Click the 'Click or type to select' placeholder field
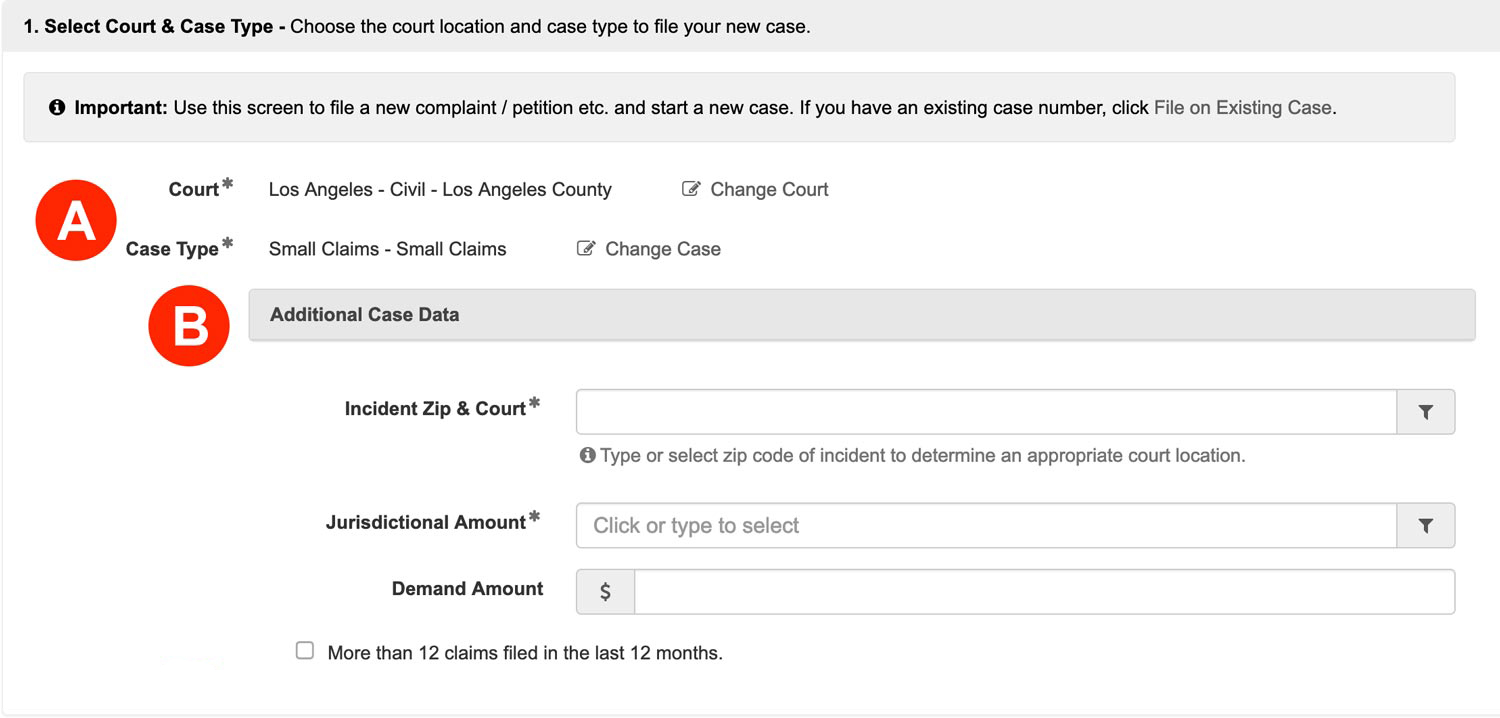The width and height of the screenshot is (1500, 718). coord(985,525)
